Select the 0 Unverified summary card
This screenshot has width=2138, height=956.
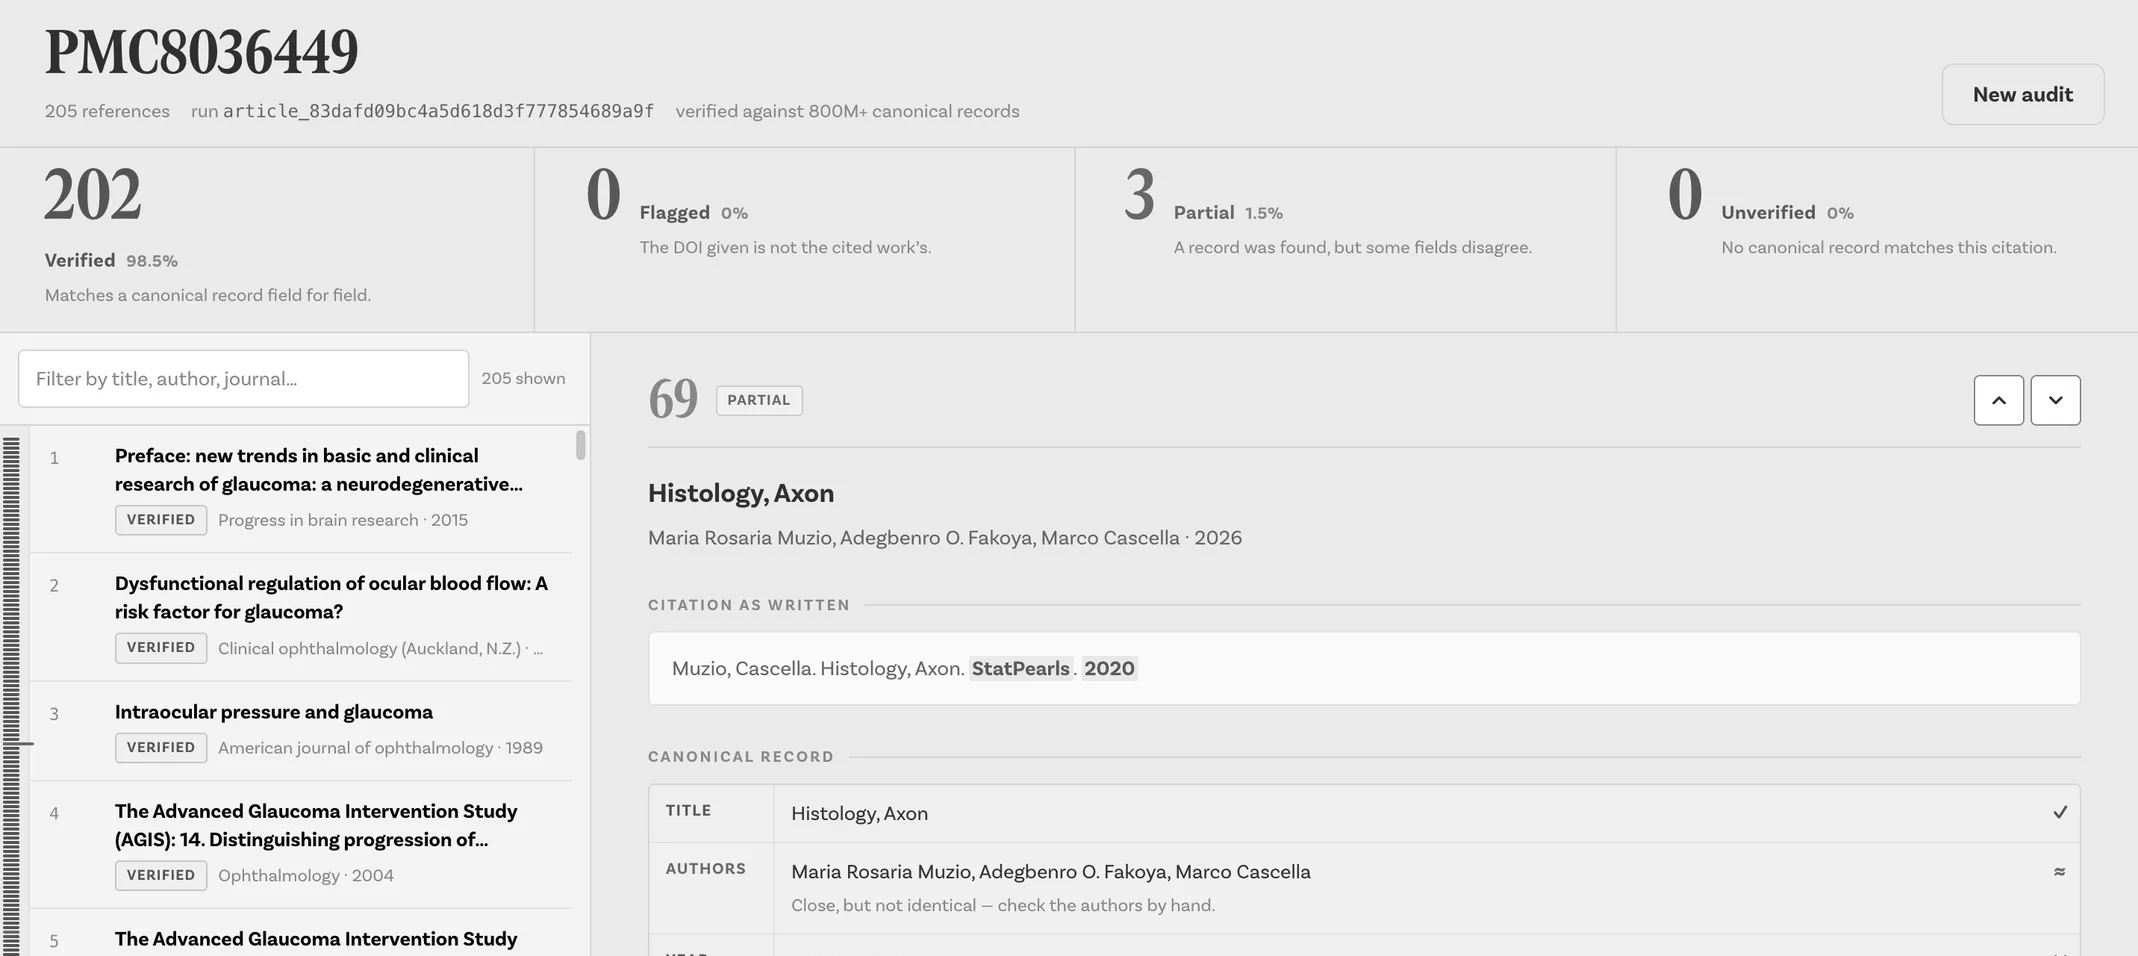click(x=1877, y=240)
